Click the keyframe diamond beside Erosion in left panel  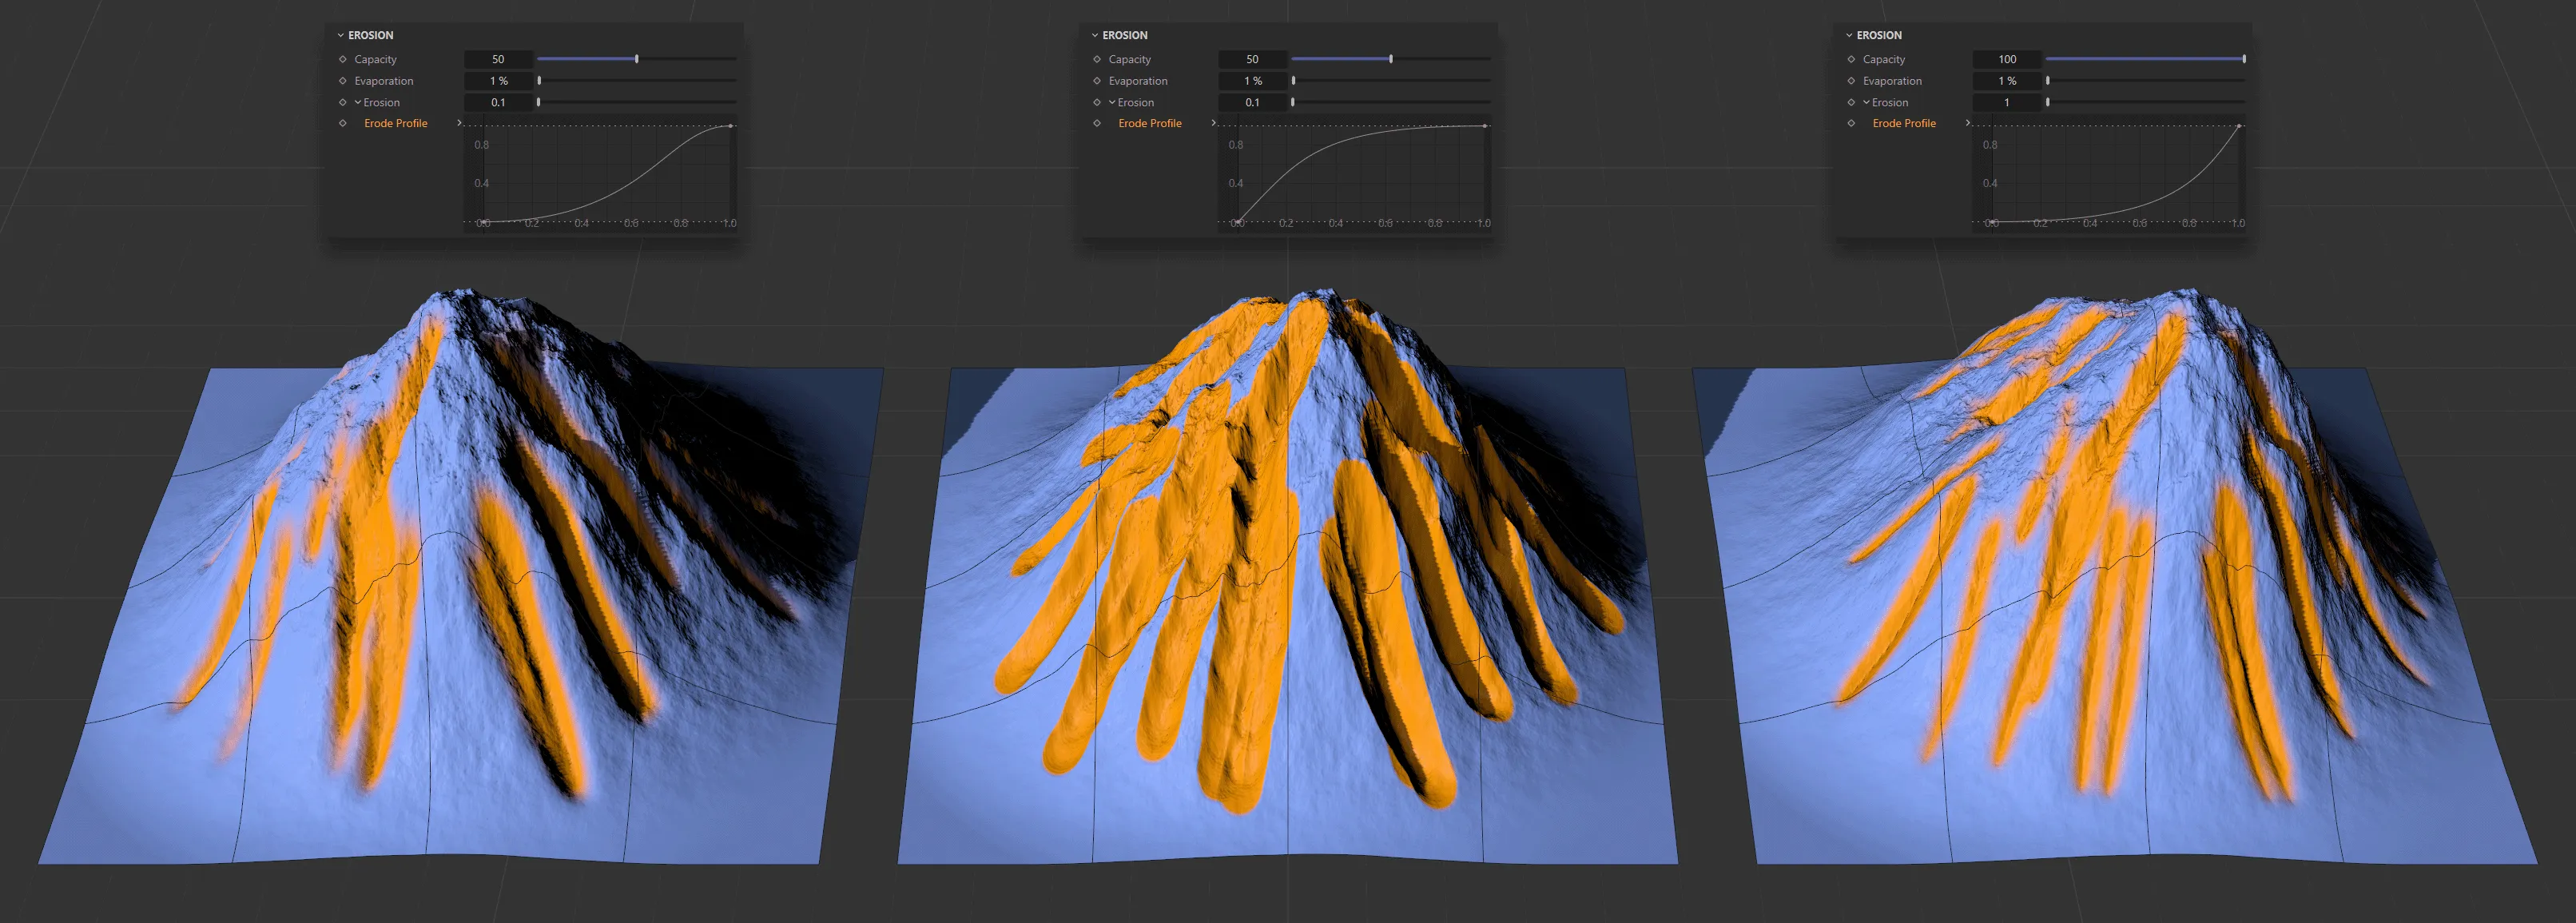point(341,102)
